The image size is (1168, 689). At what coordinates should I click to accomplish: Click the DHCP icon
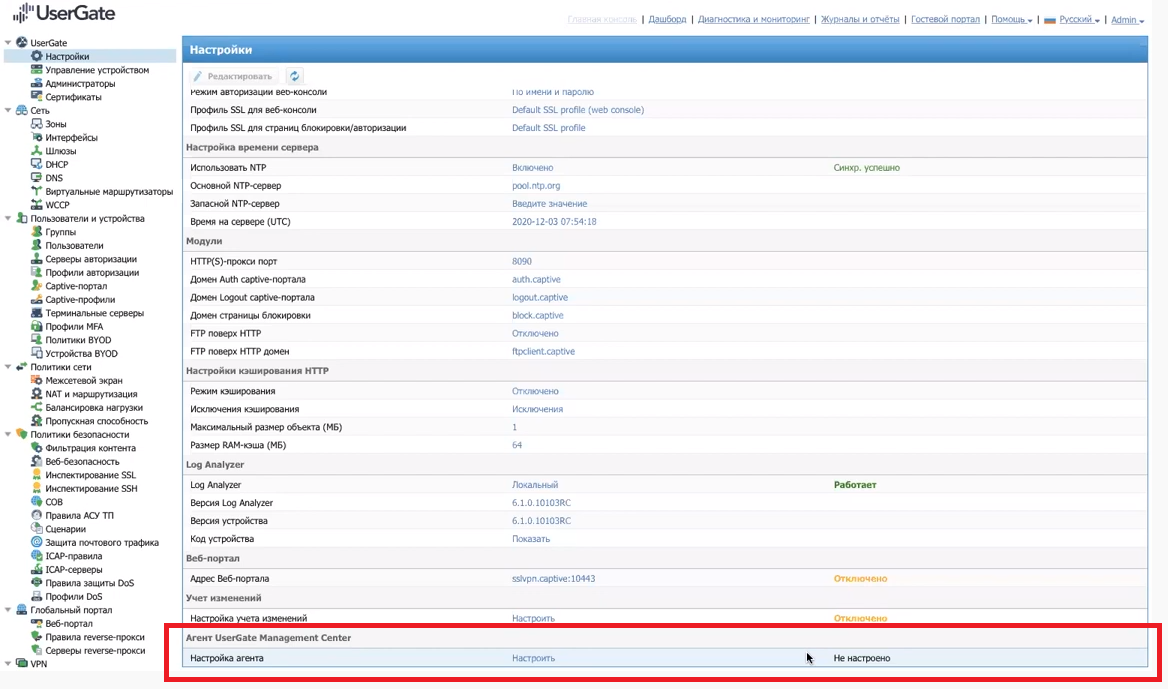point(36,164)
